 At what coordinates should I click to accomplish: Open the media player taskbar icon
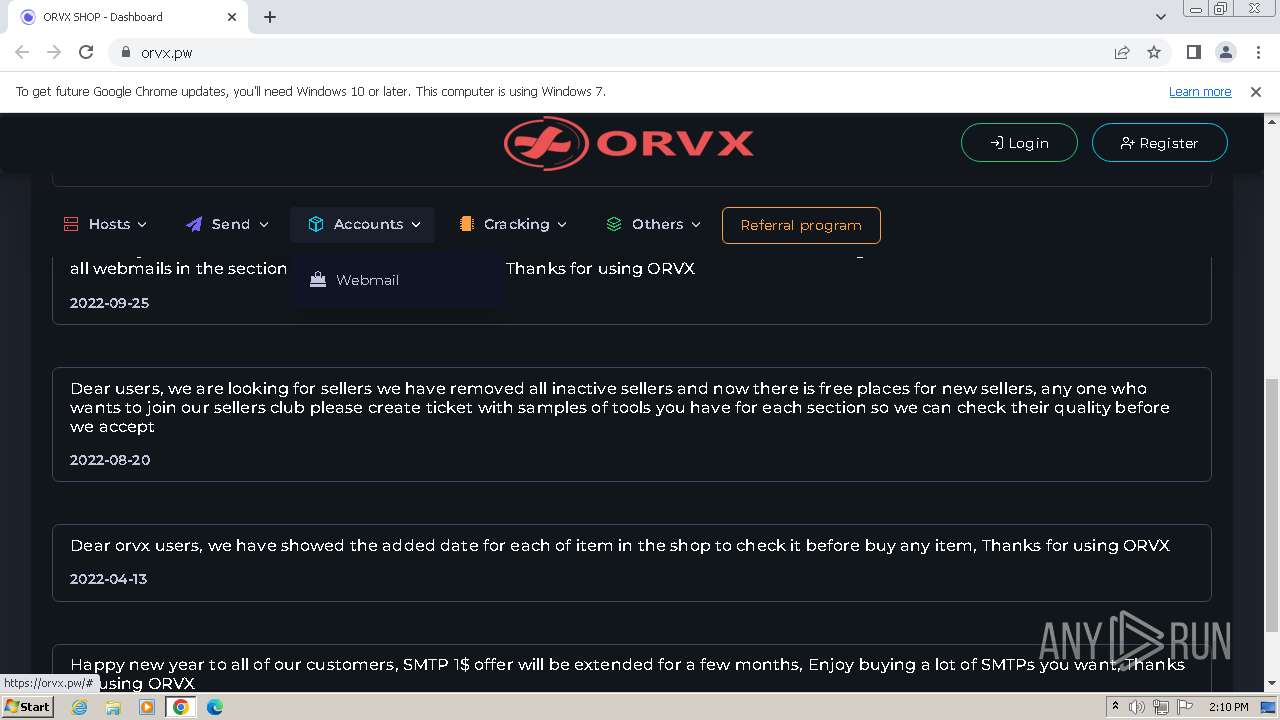pyautogui.click(x=147, y=707)
